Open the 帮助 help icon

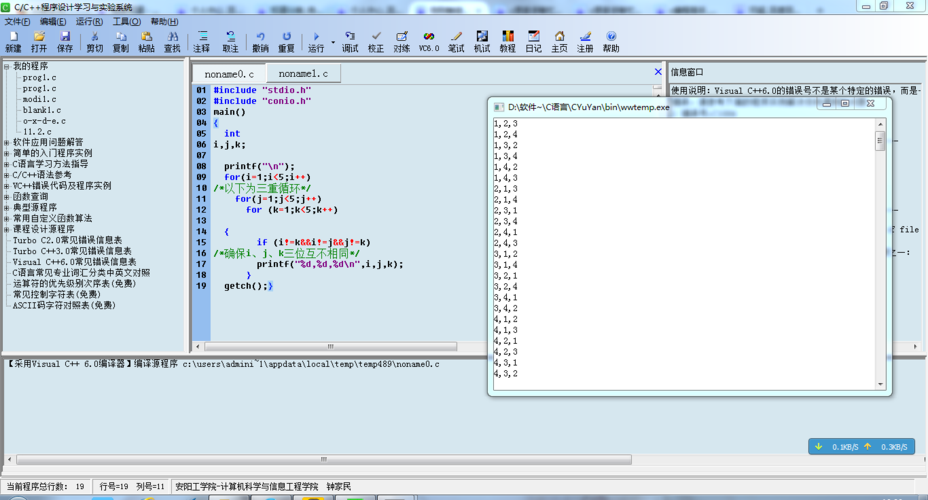point(611,41)
